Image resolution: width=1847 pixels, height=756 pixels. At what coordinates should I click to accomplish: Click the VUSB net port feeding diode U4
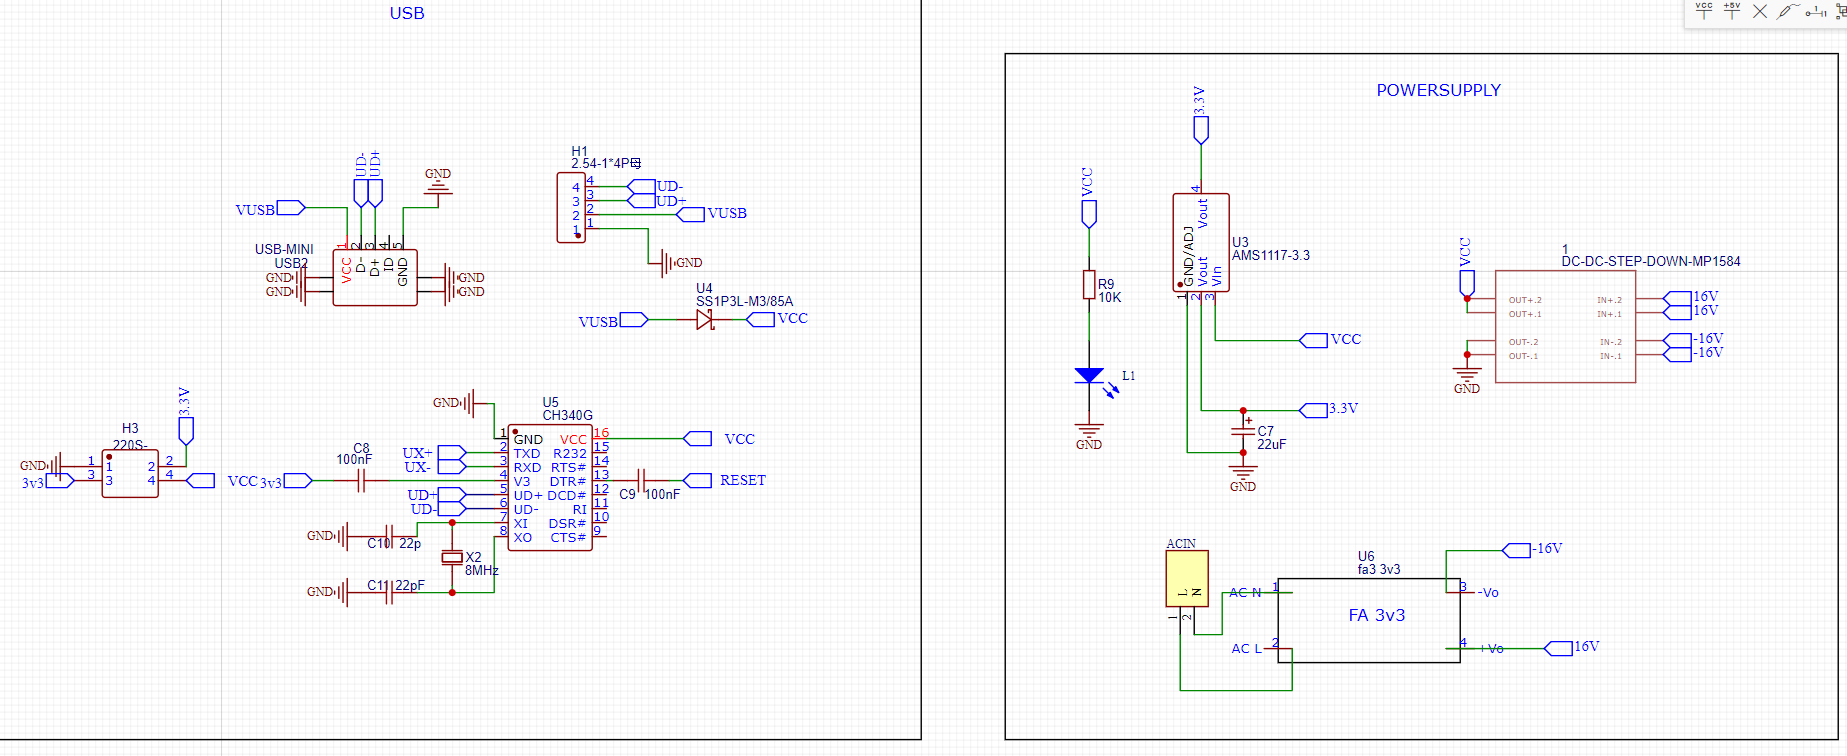click(x=613, y=321)
